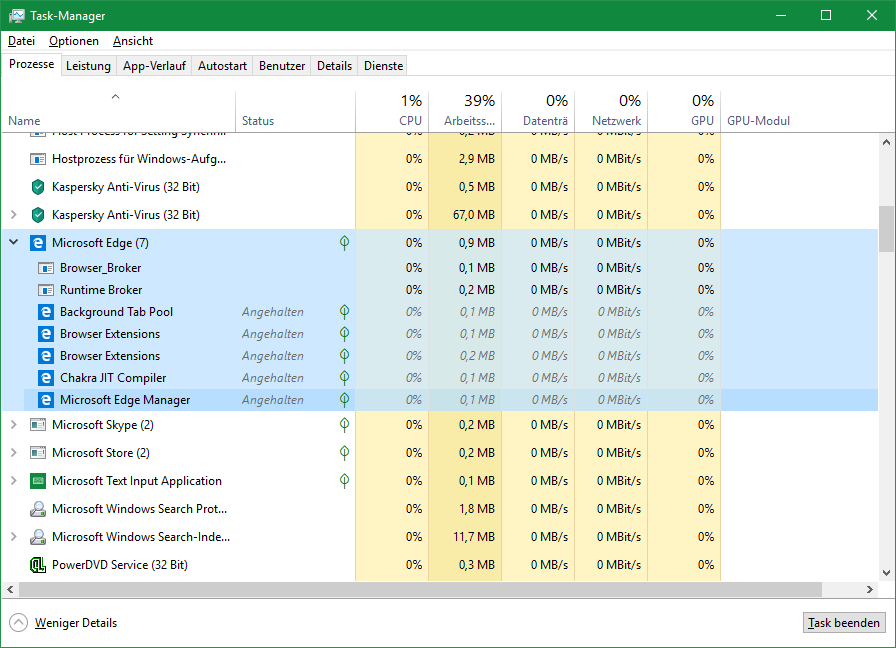Screen dimensions: 896x648
Task: Click the leaf icon in Microsoft Edge Manager row
Action: point(344,400)
